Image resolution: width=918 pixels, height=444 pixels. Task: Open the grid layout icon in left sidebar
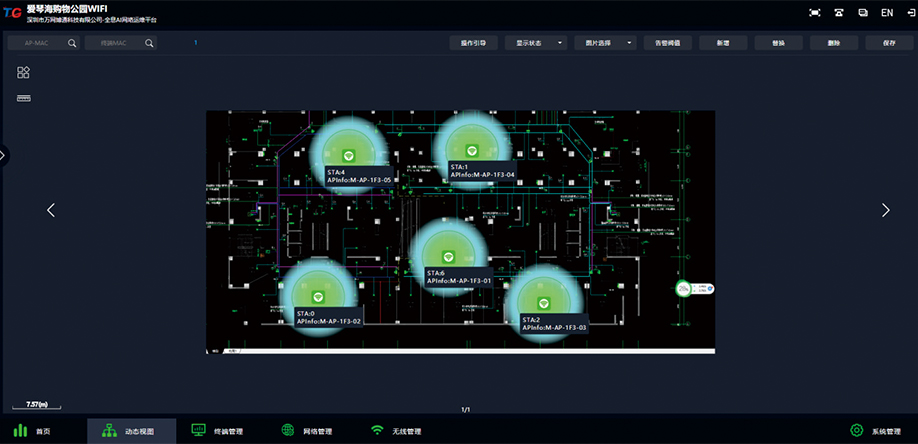point(24,73)
